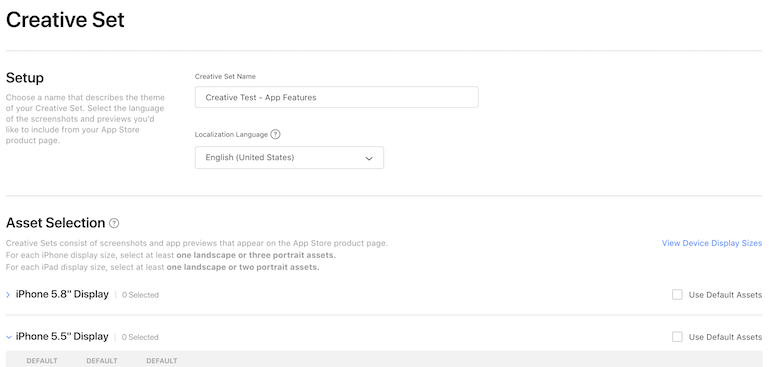Image resolution: width=770 pixels, height=367 pixels.
Task: Expand the iPhone 5.8" Display chevron
Action: pos(8,295)
